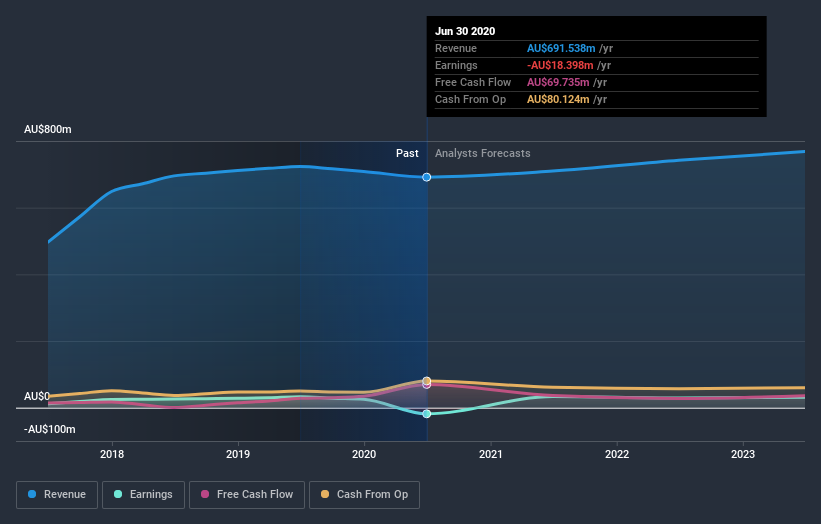Click the -AU$100m y-axis label
Viewport: 821px width, 524px height.
pyautogui.click(x=50, y=429)
